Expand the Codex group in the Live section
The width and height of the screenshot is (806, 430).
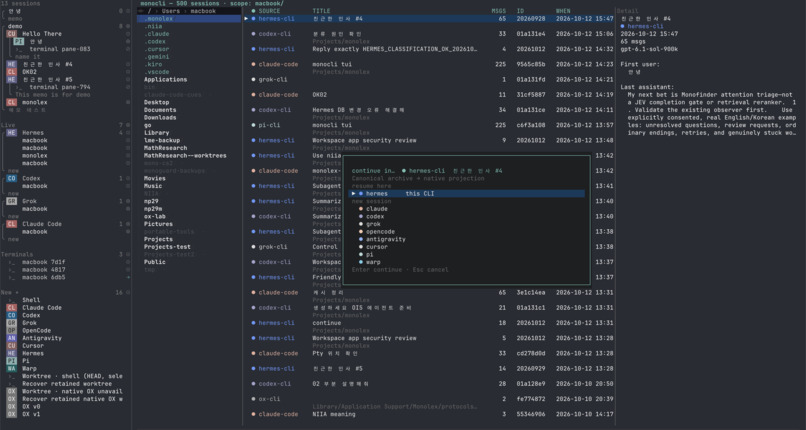coord(31,178)
